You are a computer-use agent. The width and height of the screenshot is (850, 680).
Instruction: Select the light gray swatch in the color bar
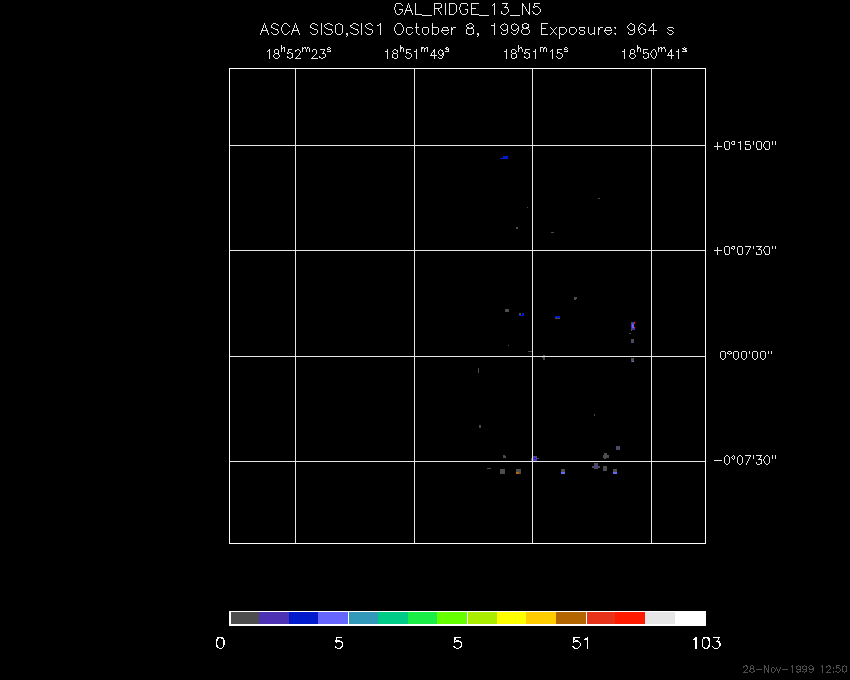[660, 618]
